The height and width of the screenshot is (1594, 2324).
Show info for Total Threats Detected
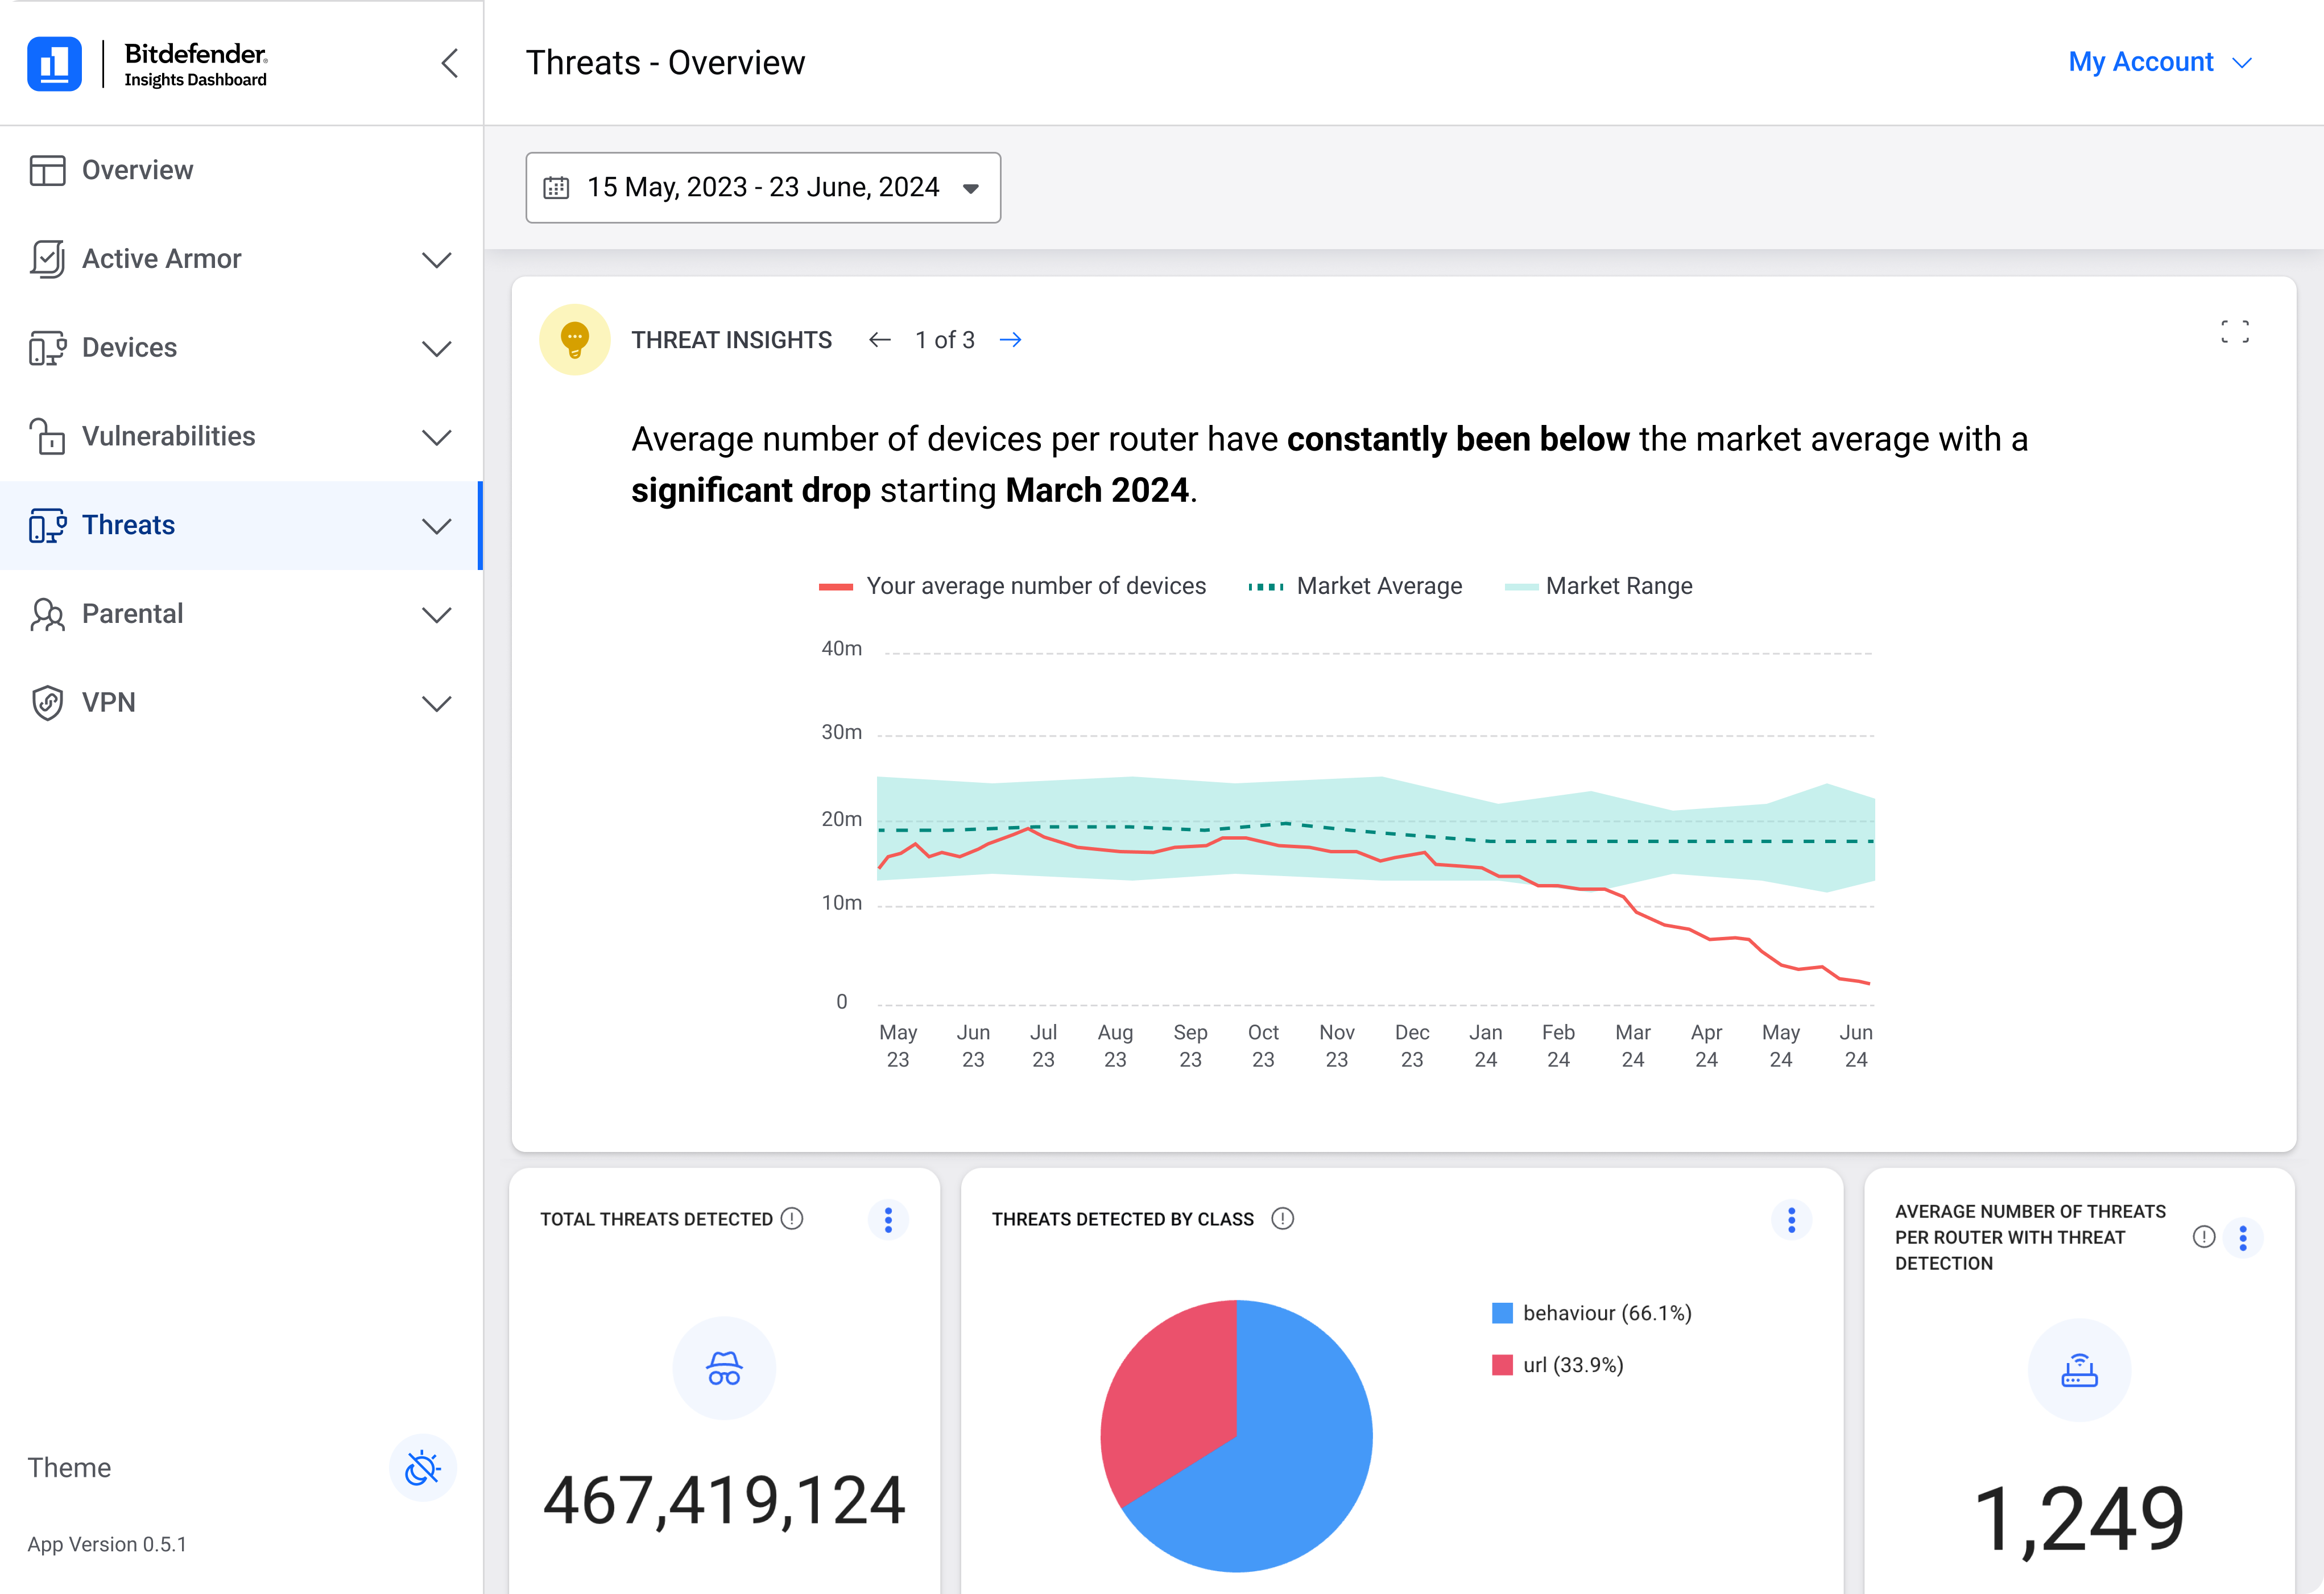792,1218
